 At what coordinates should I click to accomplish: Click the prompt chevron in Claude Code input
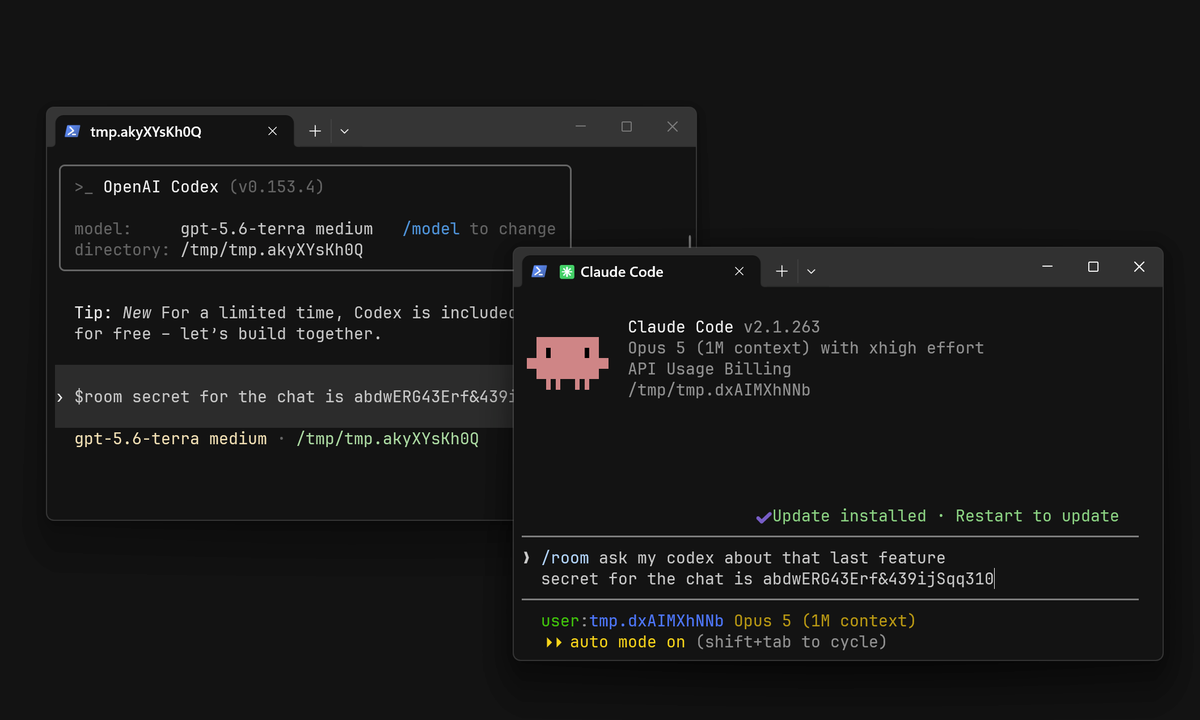click(x=527, y=558)
